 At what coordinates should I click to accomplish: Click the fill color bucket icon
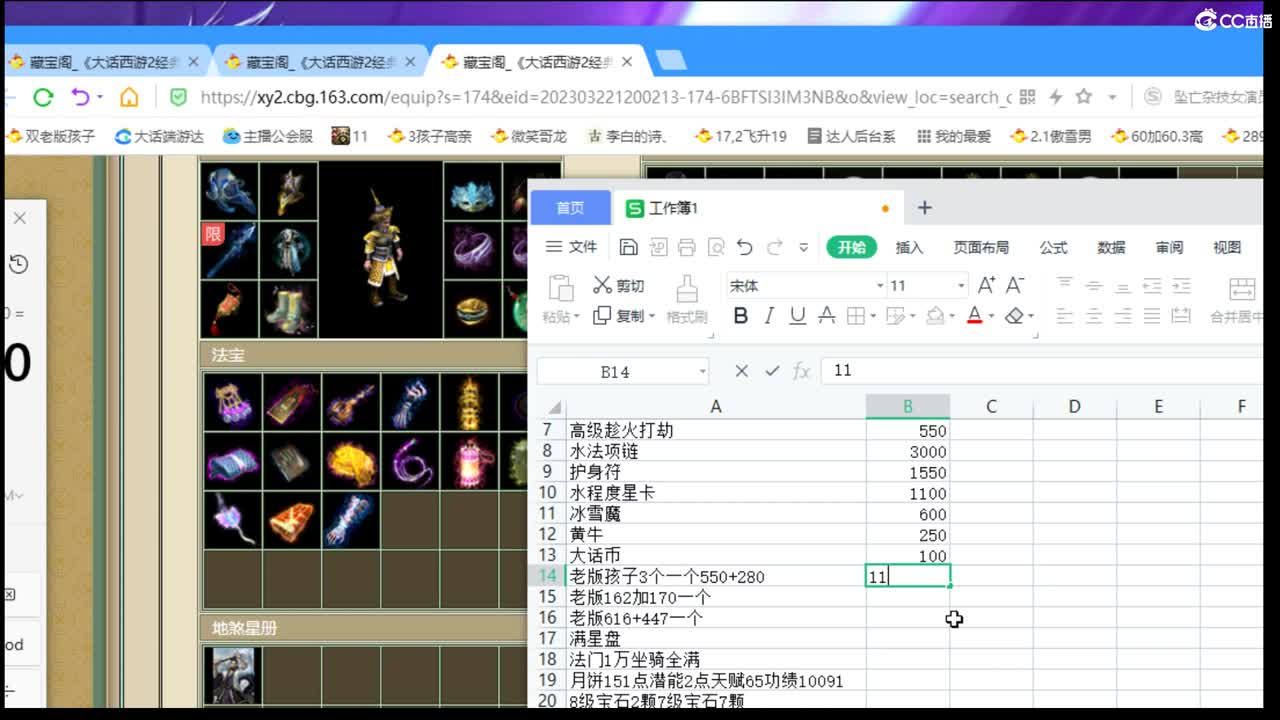click(x=934, y=316)
